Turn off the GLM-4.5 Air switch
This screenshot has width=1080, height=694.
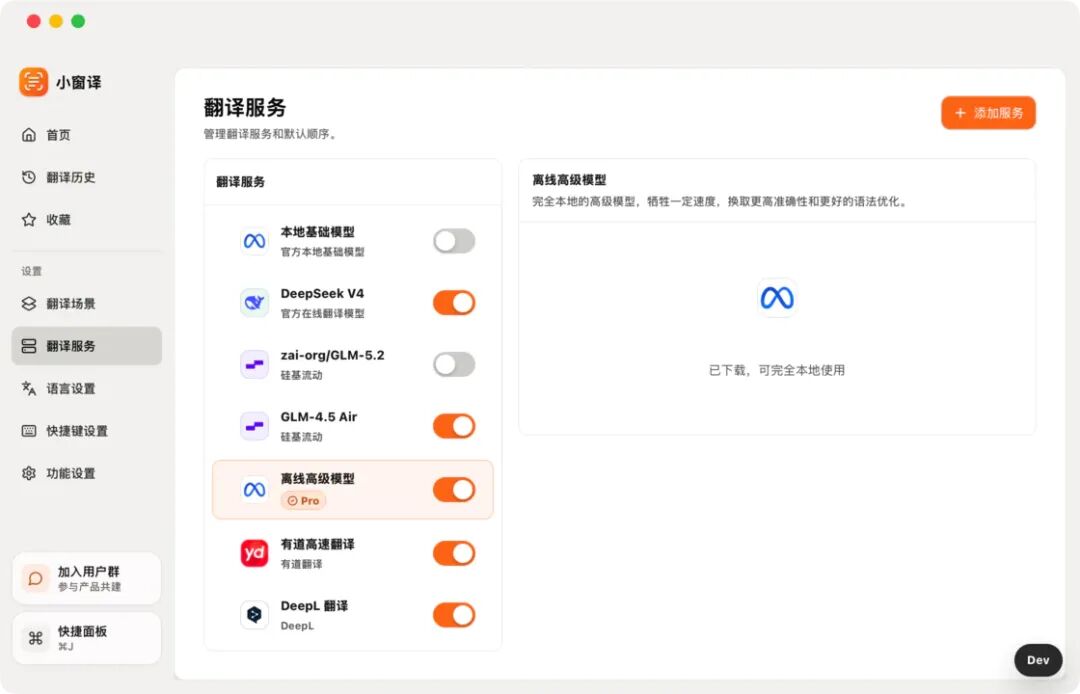pyautogui.click(x=454, y=426)
